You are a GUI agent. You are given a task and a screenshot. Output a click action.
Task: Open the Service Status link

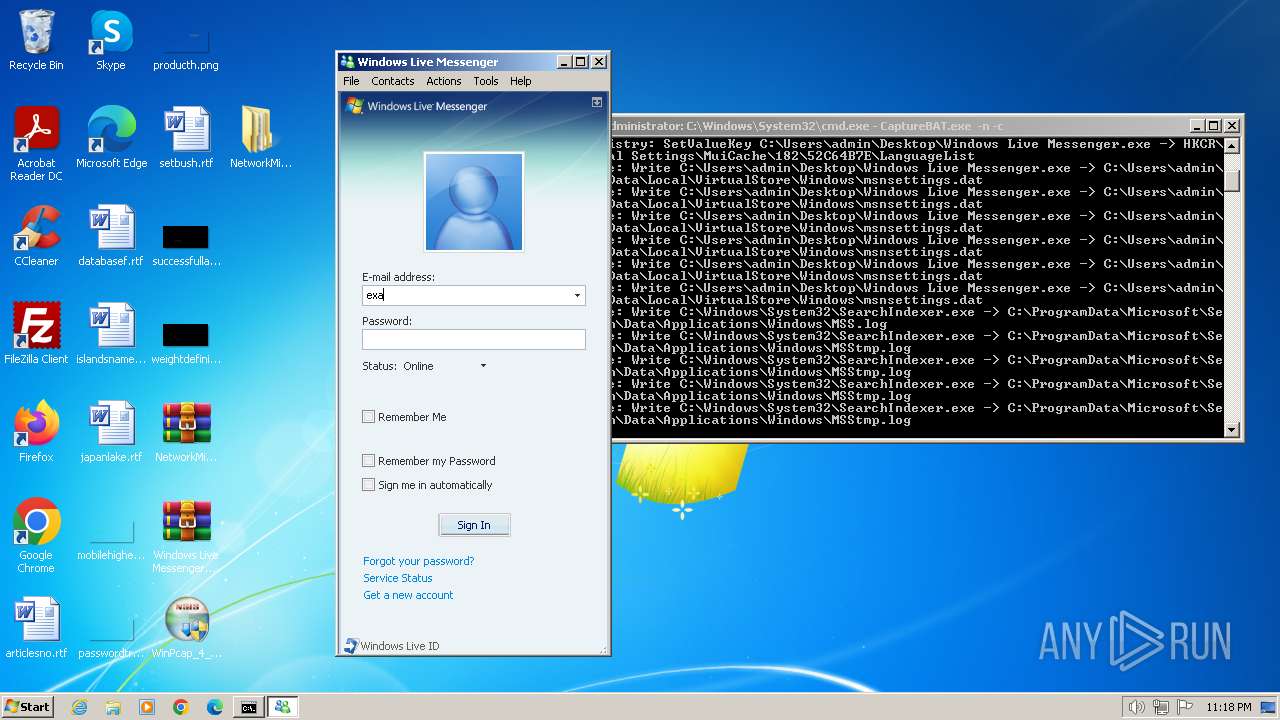(397, 578)
